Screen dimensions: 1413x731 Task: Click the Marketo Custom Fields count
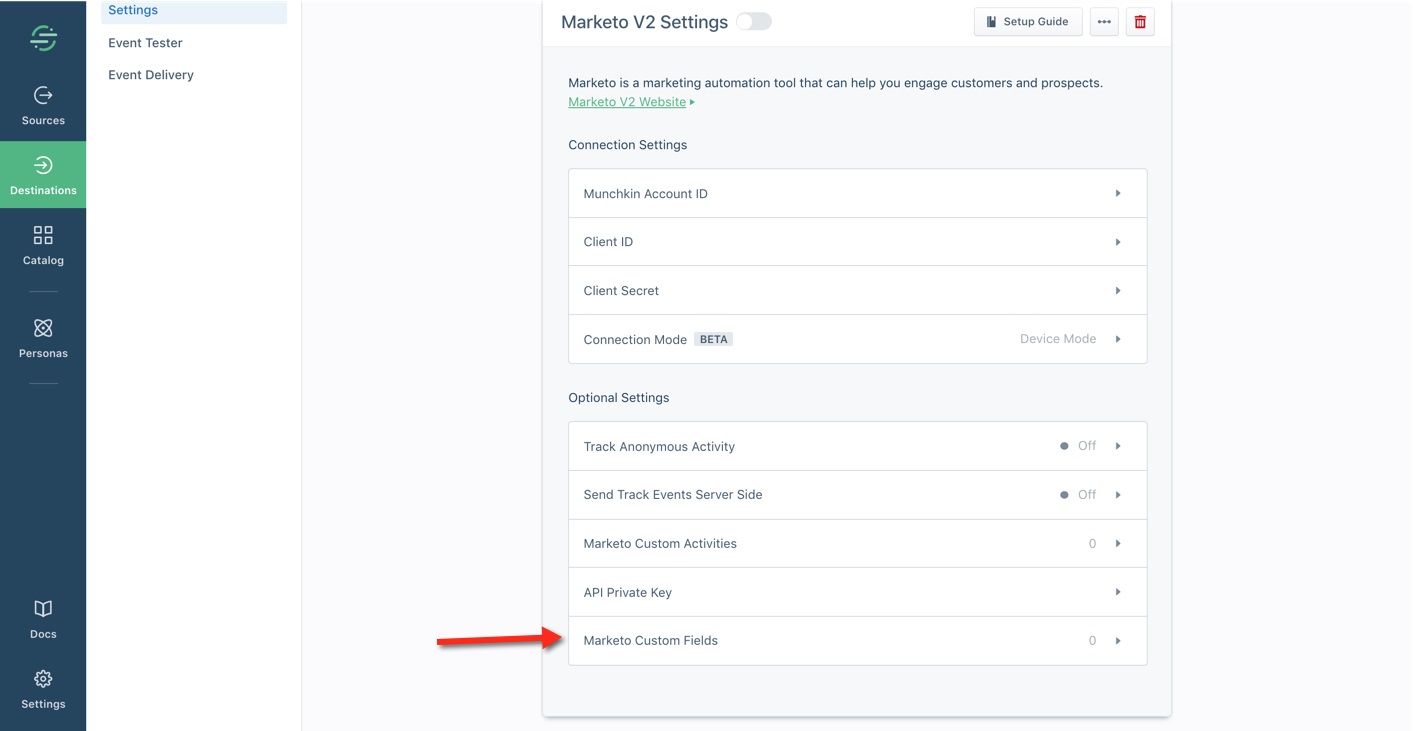(x=1092, y=640)
